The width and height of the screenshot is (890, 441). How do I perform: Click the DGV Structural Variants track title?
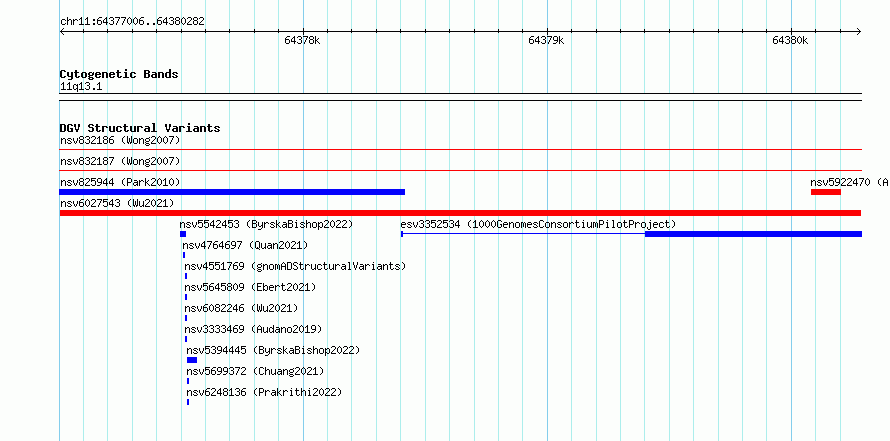tap(140, 128)
